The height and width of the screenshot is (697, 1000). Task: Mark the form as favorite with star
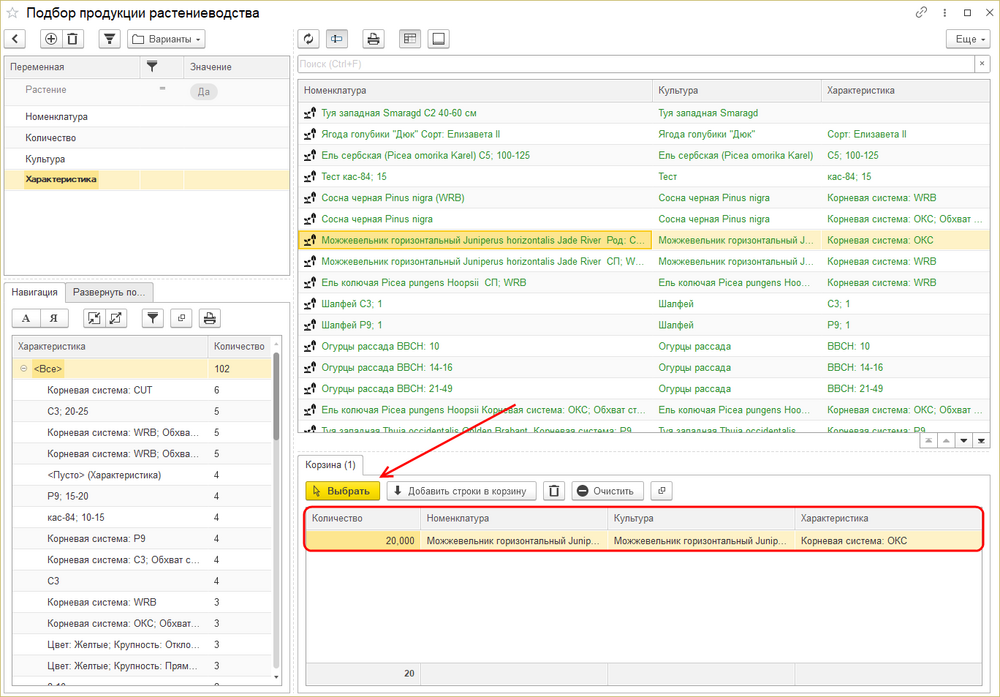[12, 13]
